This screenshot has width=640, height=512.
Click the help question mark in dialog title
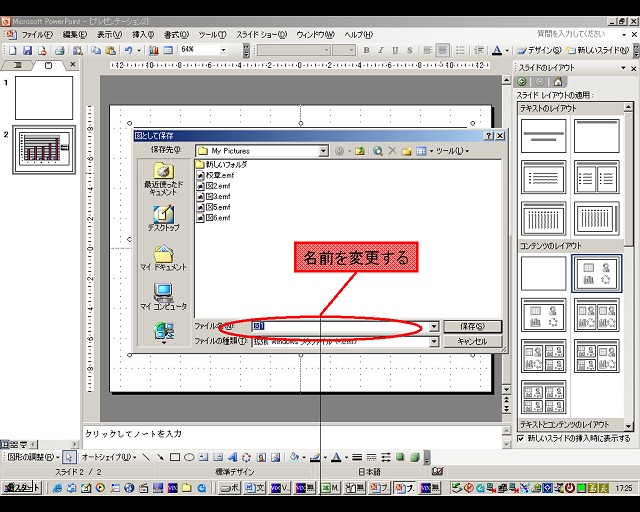pyautogui.click(x=489, y=136)
